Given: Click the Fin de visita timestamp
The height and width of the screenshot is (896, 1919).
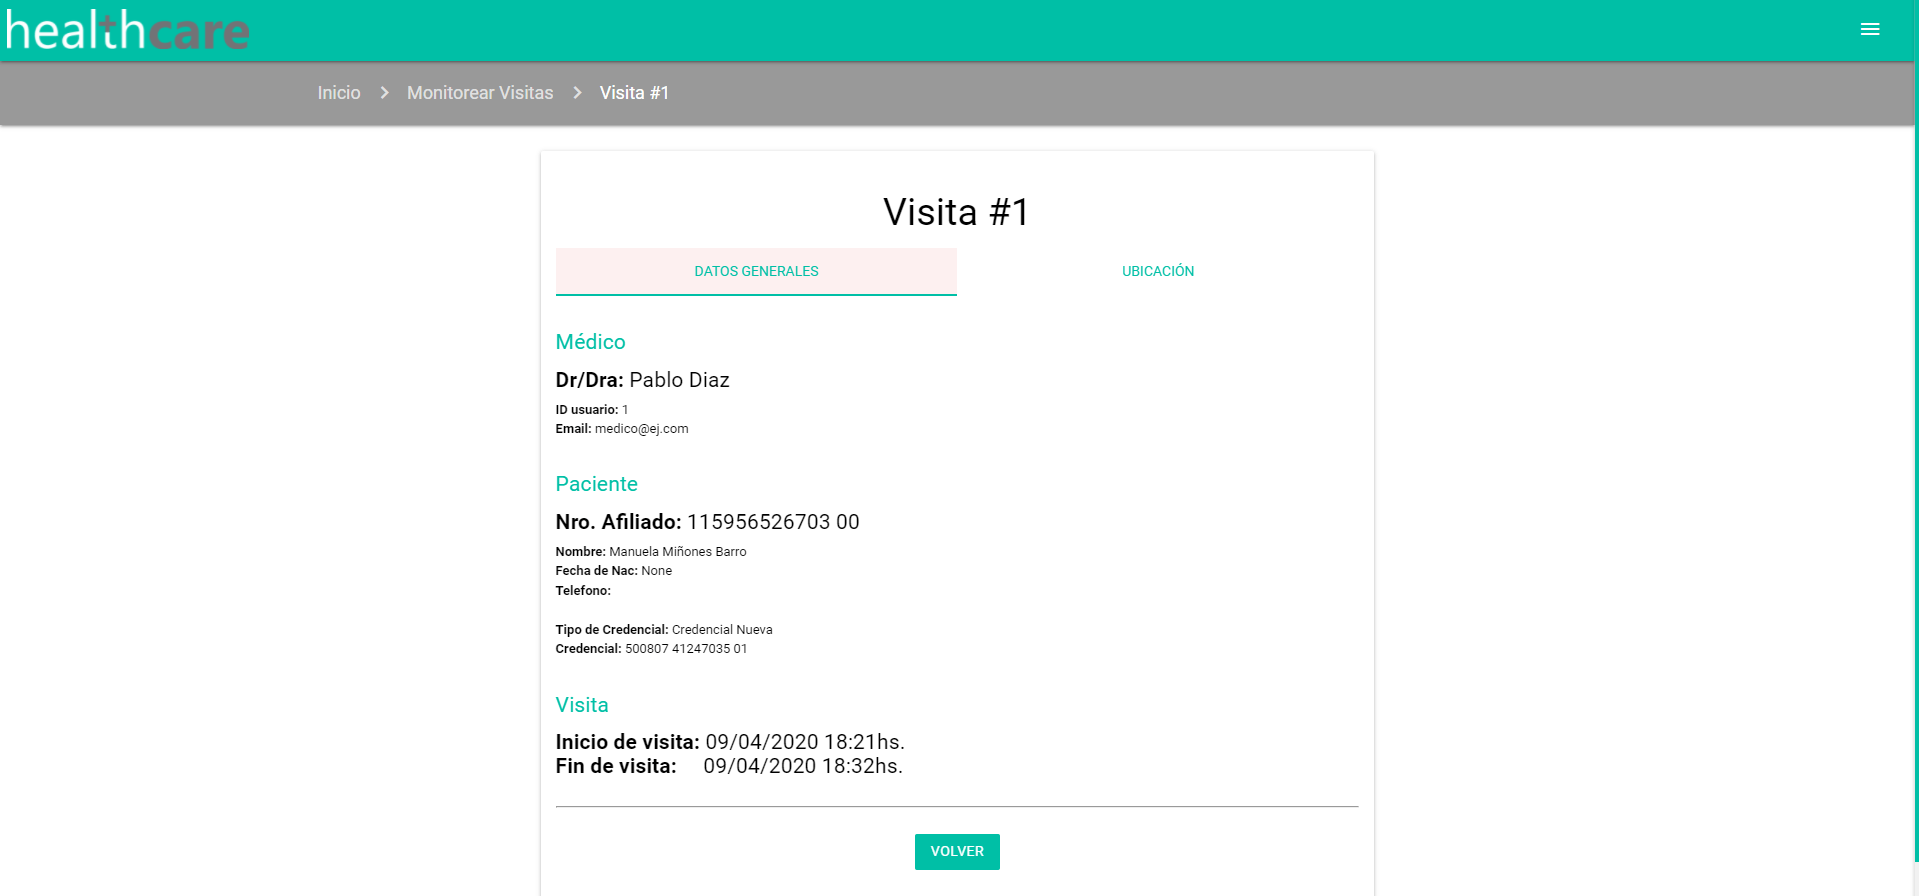Looking at the screenshot, I should point(802,766).
